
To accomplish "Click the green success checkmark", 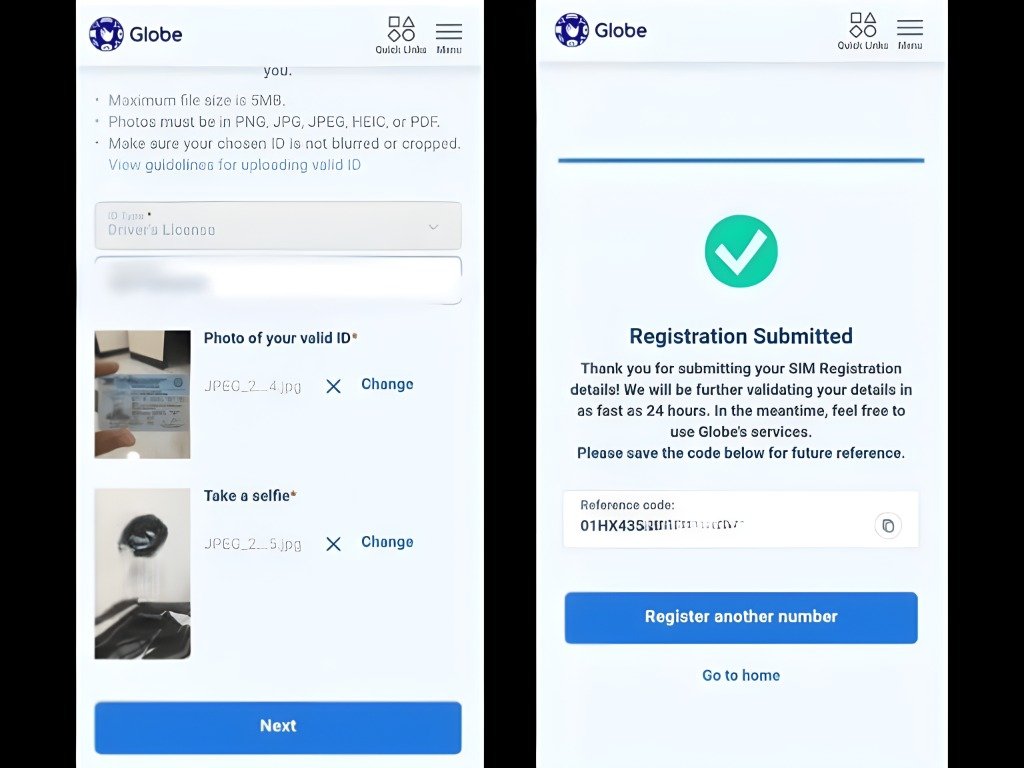I will pos(740,251).
